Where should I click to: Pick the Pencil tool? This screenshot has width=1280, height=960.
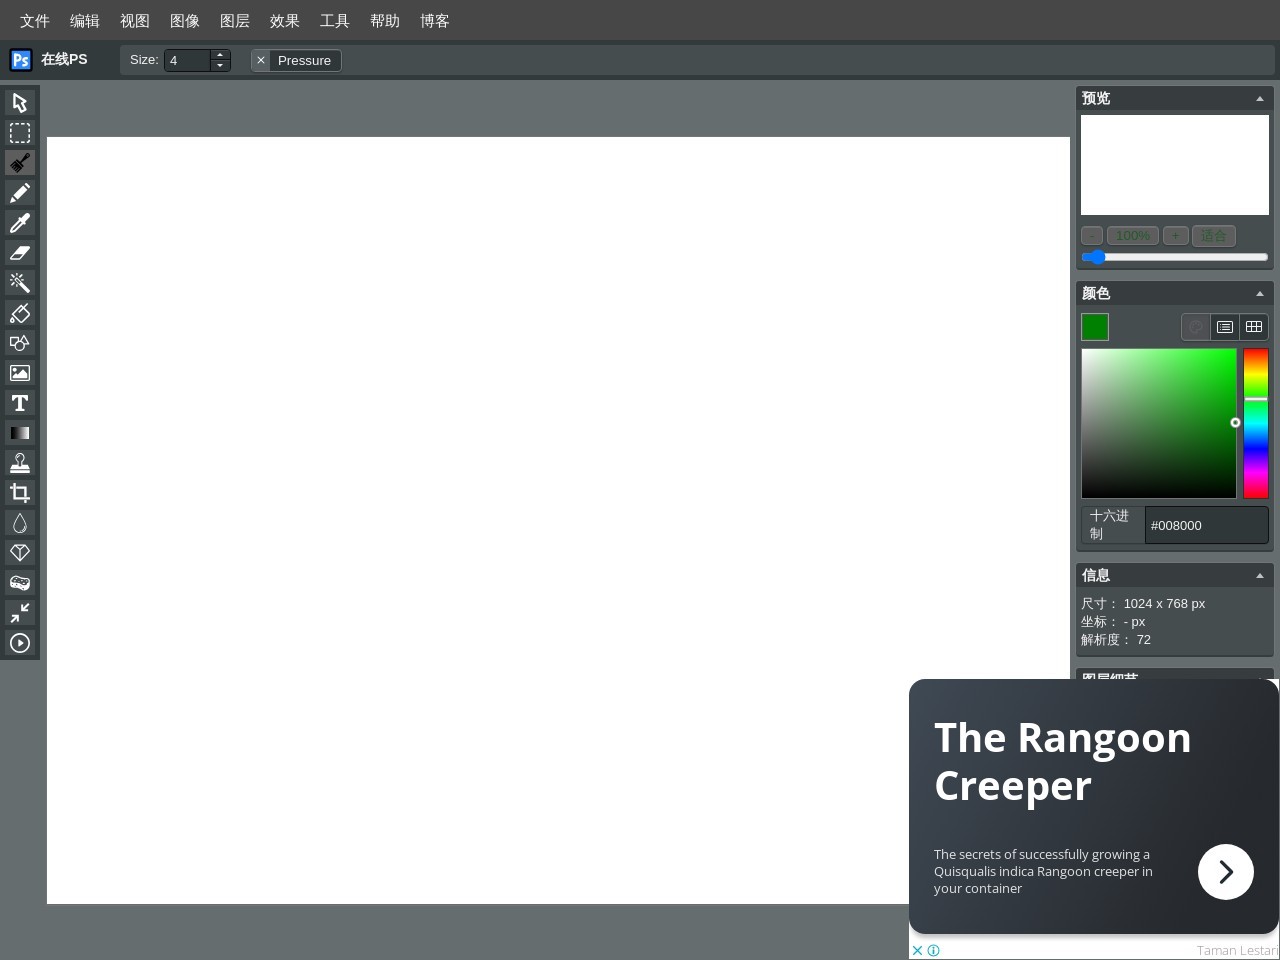pos(20,193)
